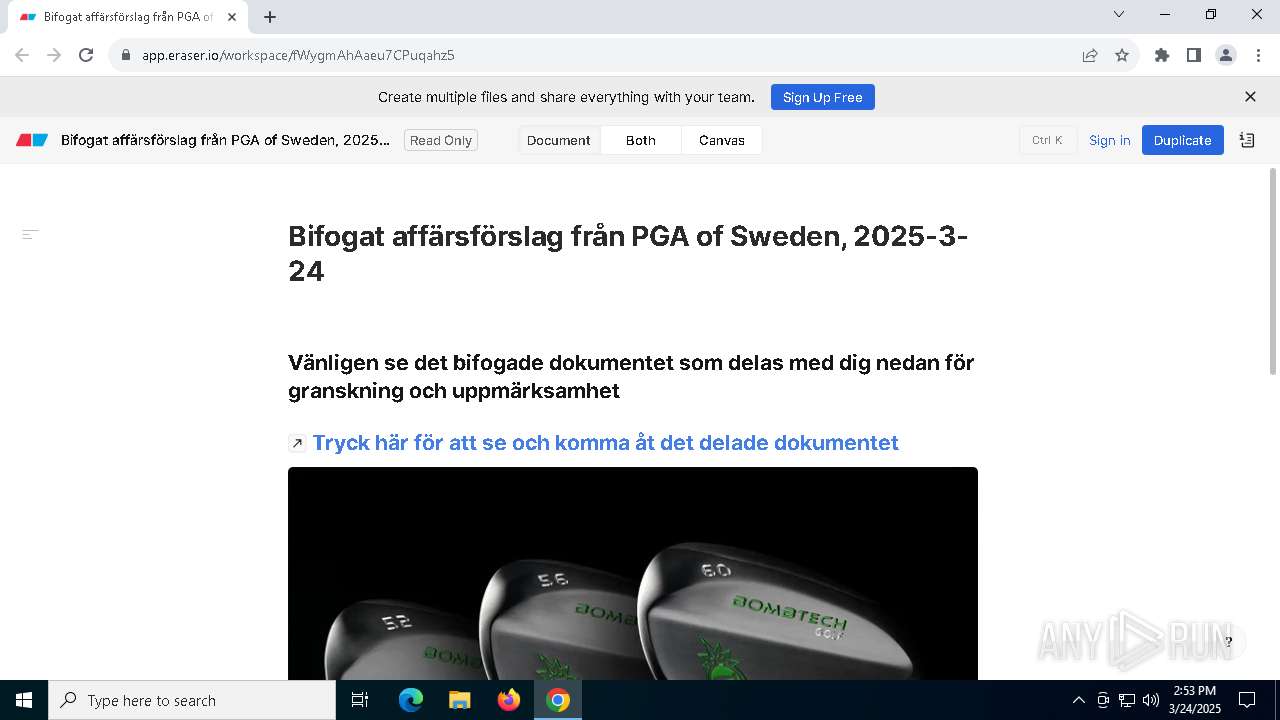Click the Duplicate button
1280x720 pixels.
pyautogui.click(x=1183, y=140)
